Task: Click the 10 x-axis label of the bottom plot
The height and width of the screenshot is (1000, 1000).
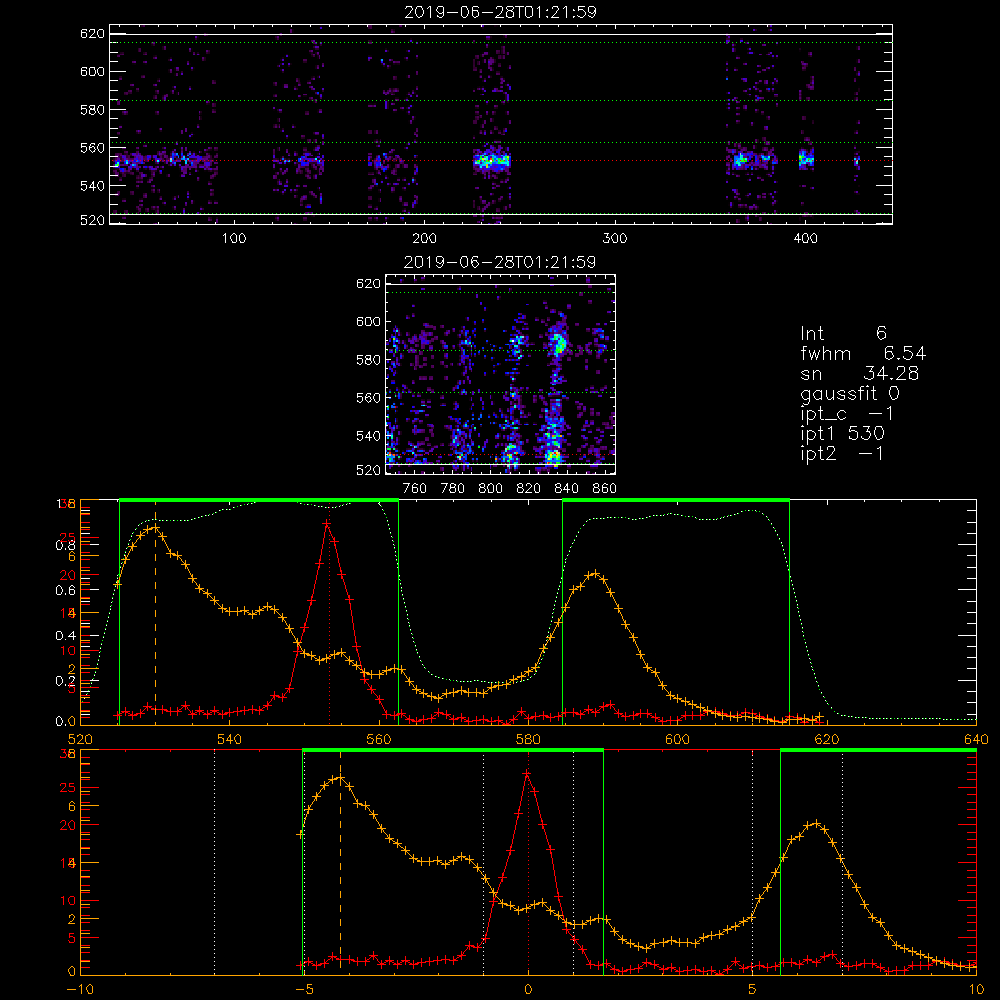Action: point(976,990)
